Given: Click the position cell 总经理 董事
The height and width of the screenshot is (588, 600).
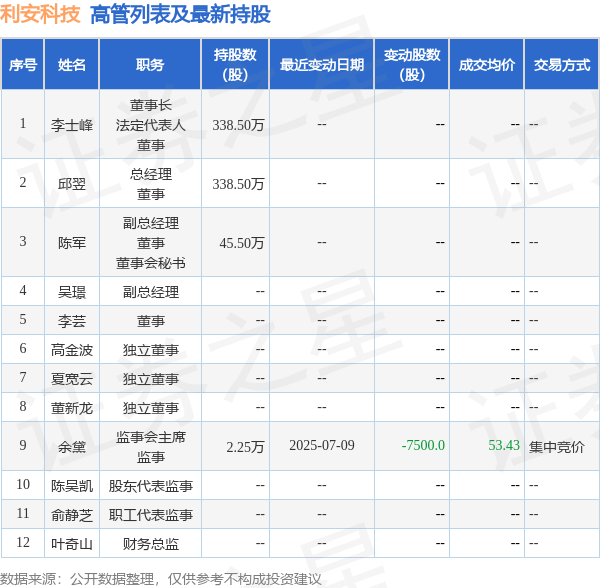Looking at the screenshot, I should [150, 184].
